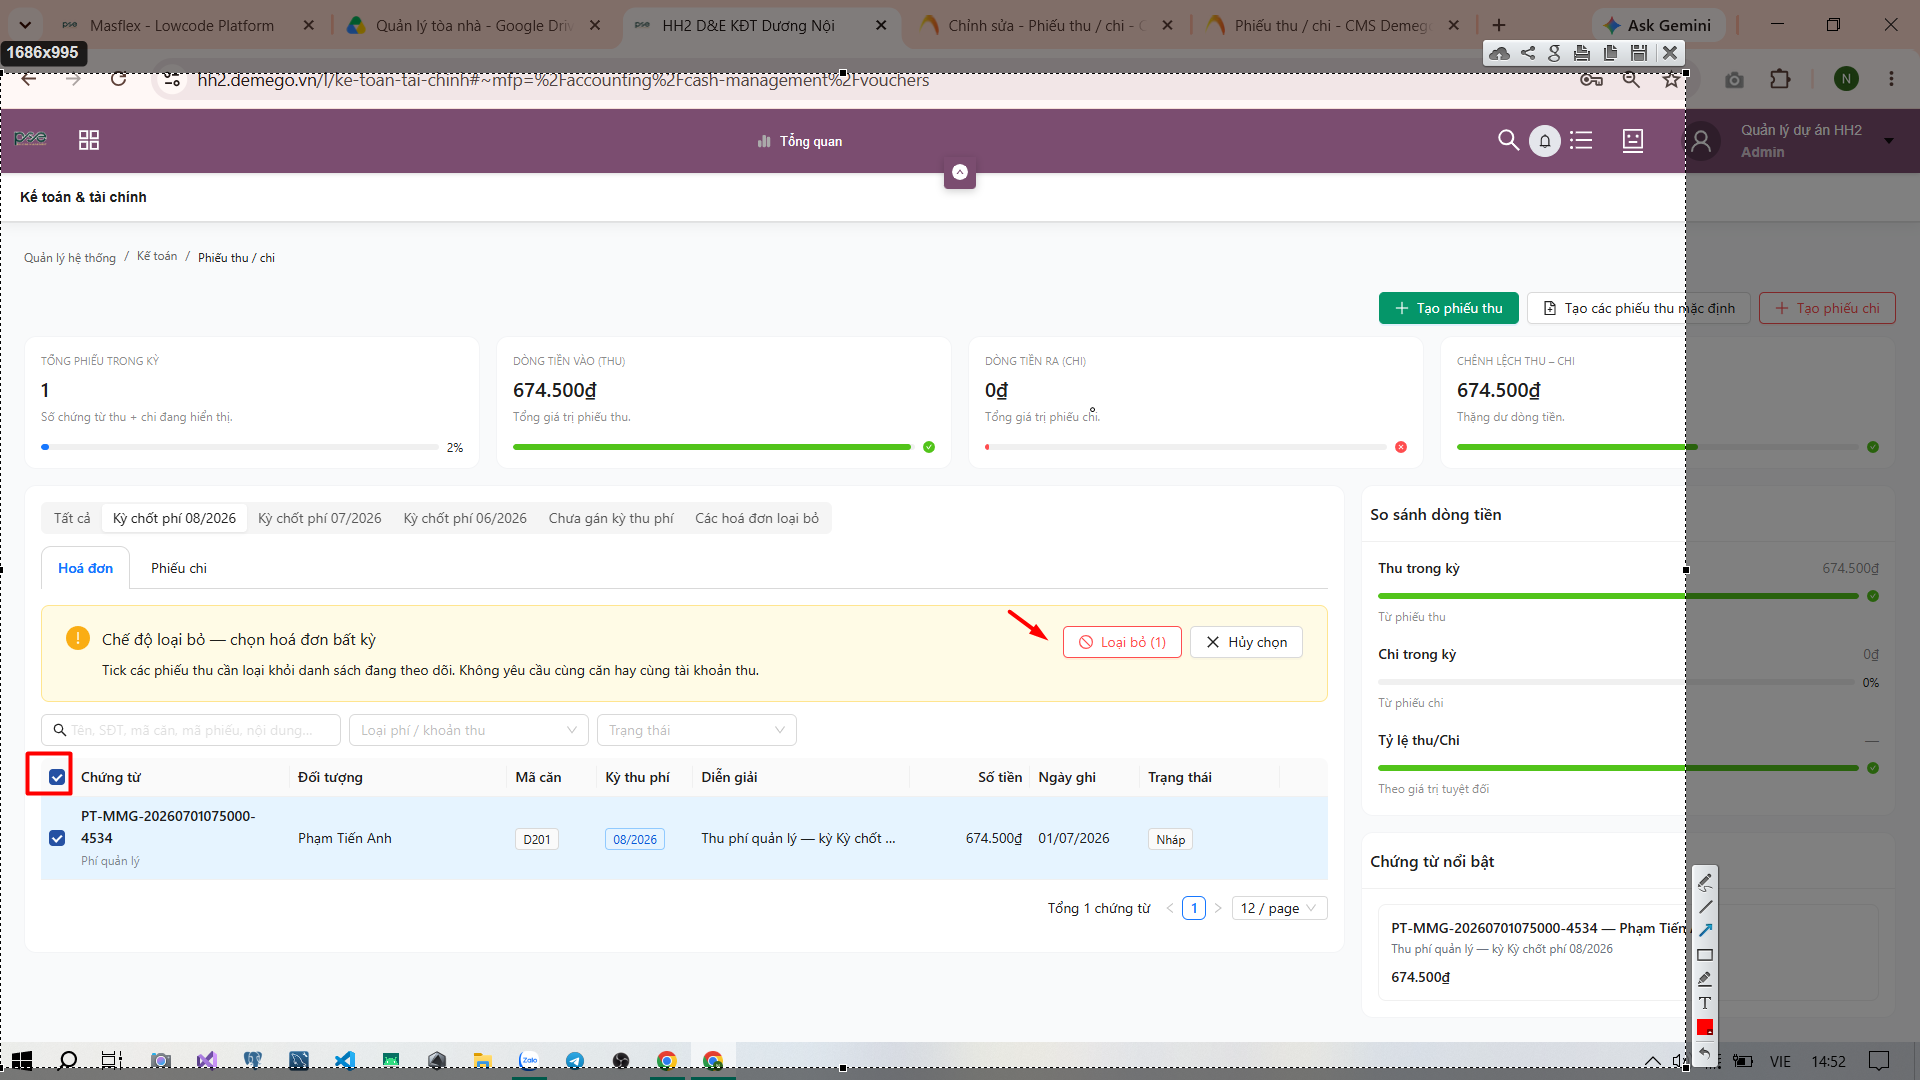The image size is (1920, 1080).
Task: Open the Loại phí / khoản thu dropdown
Action: tap(469, 730)
